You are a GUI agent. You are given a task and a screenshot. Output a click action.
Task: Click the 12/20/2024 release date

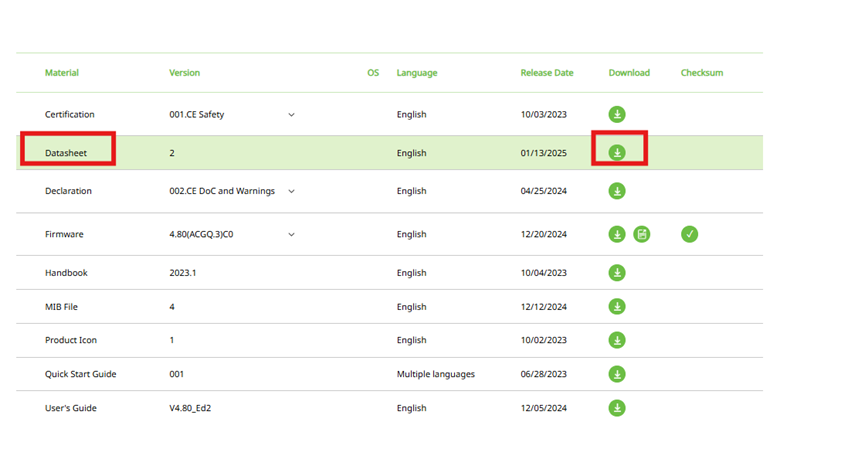[x=543, y=234]
